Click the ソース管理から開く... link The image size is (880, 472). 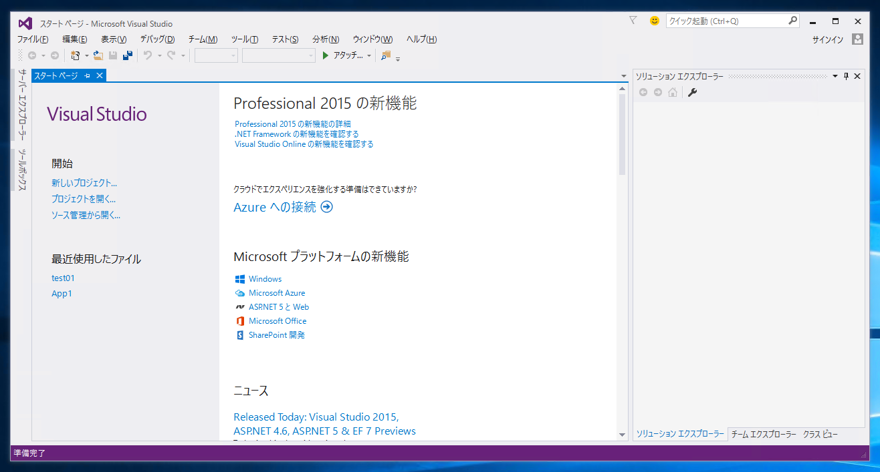click(x=86, y=215)
